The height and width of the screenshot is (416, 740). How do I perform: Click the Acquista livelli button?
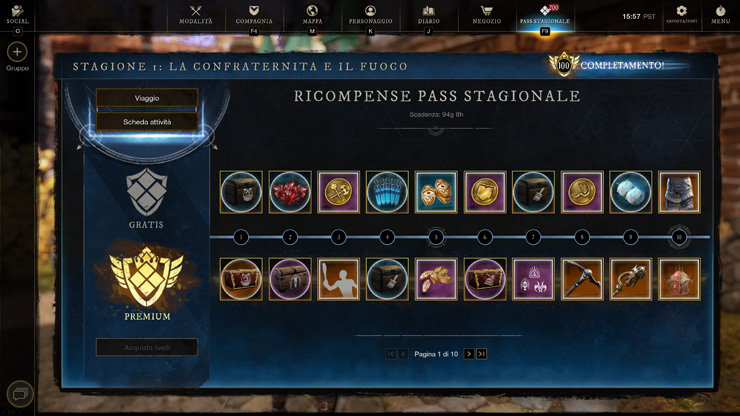[x=147, y=348]
